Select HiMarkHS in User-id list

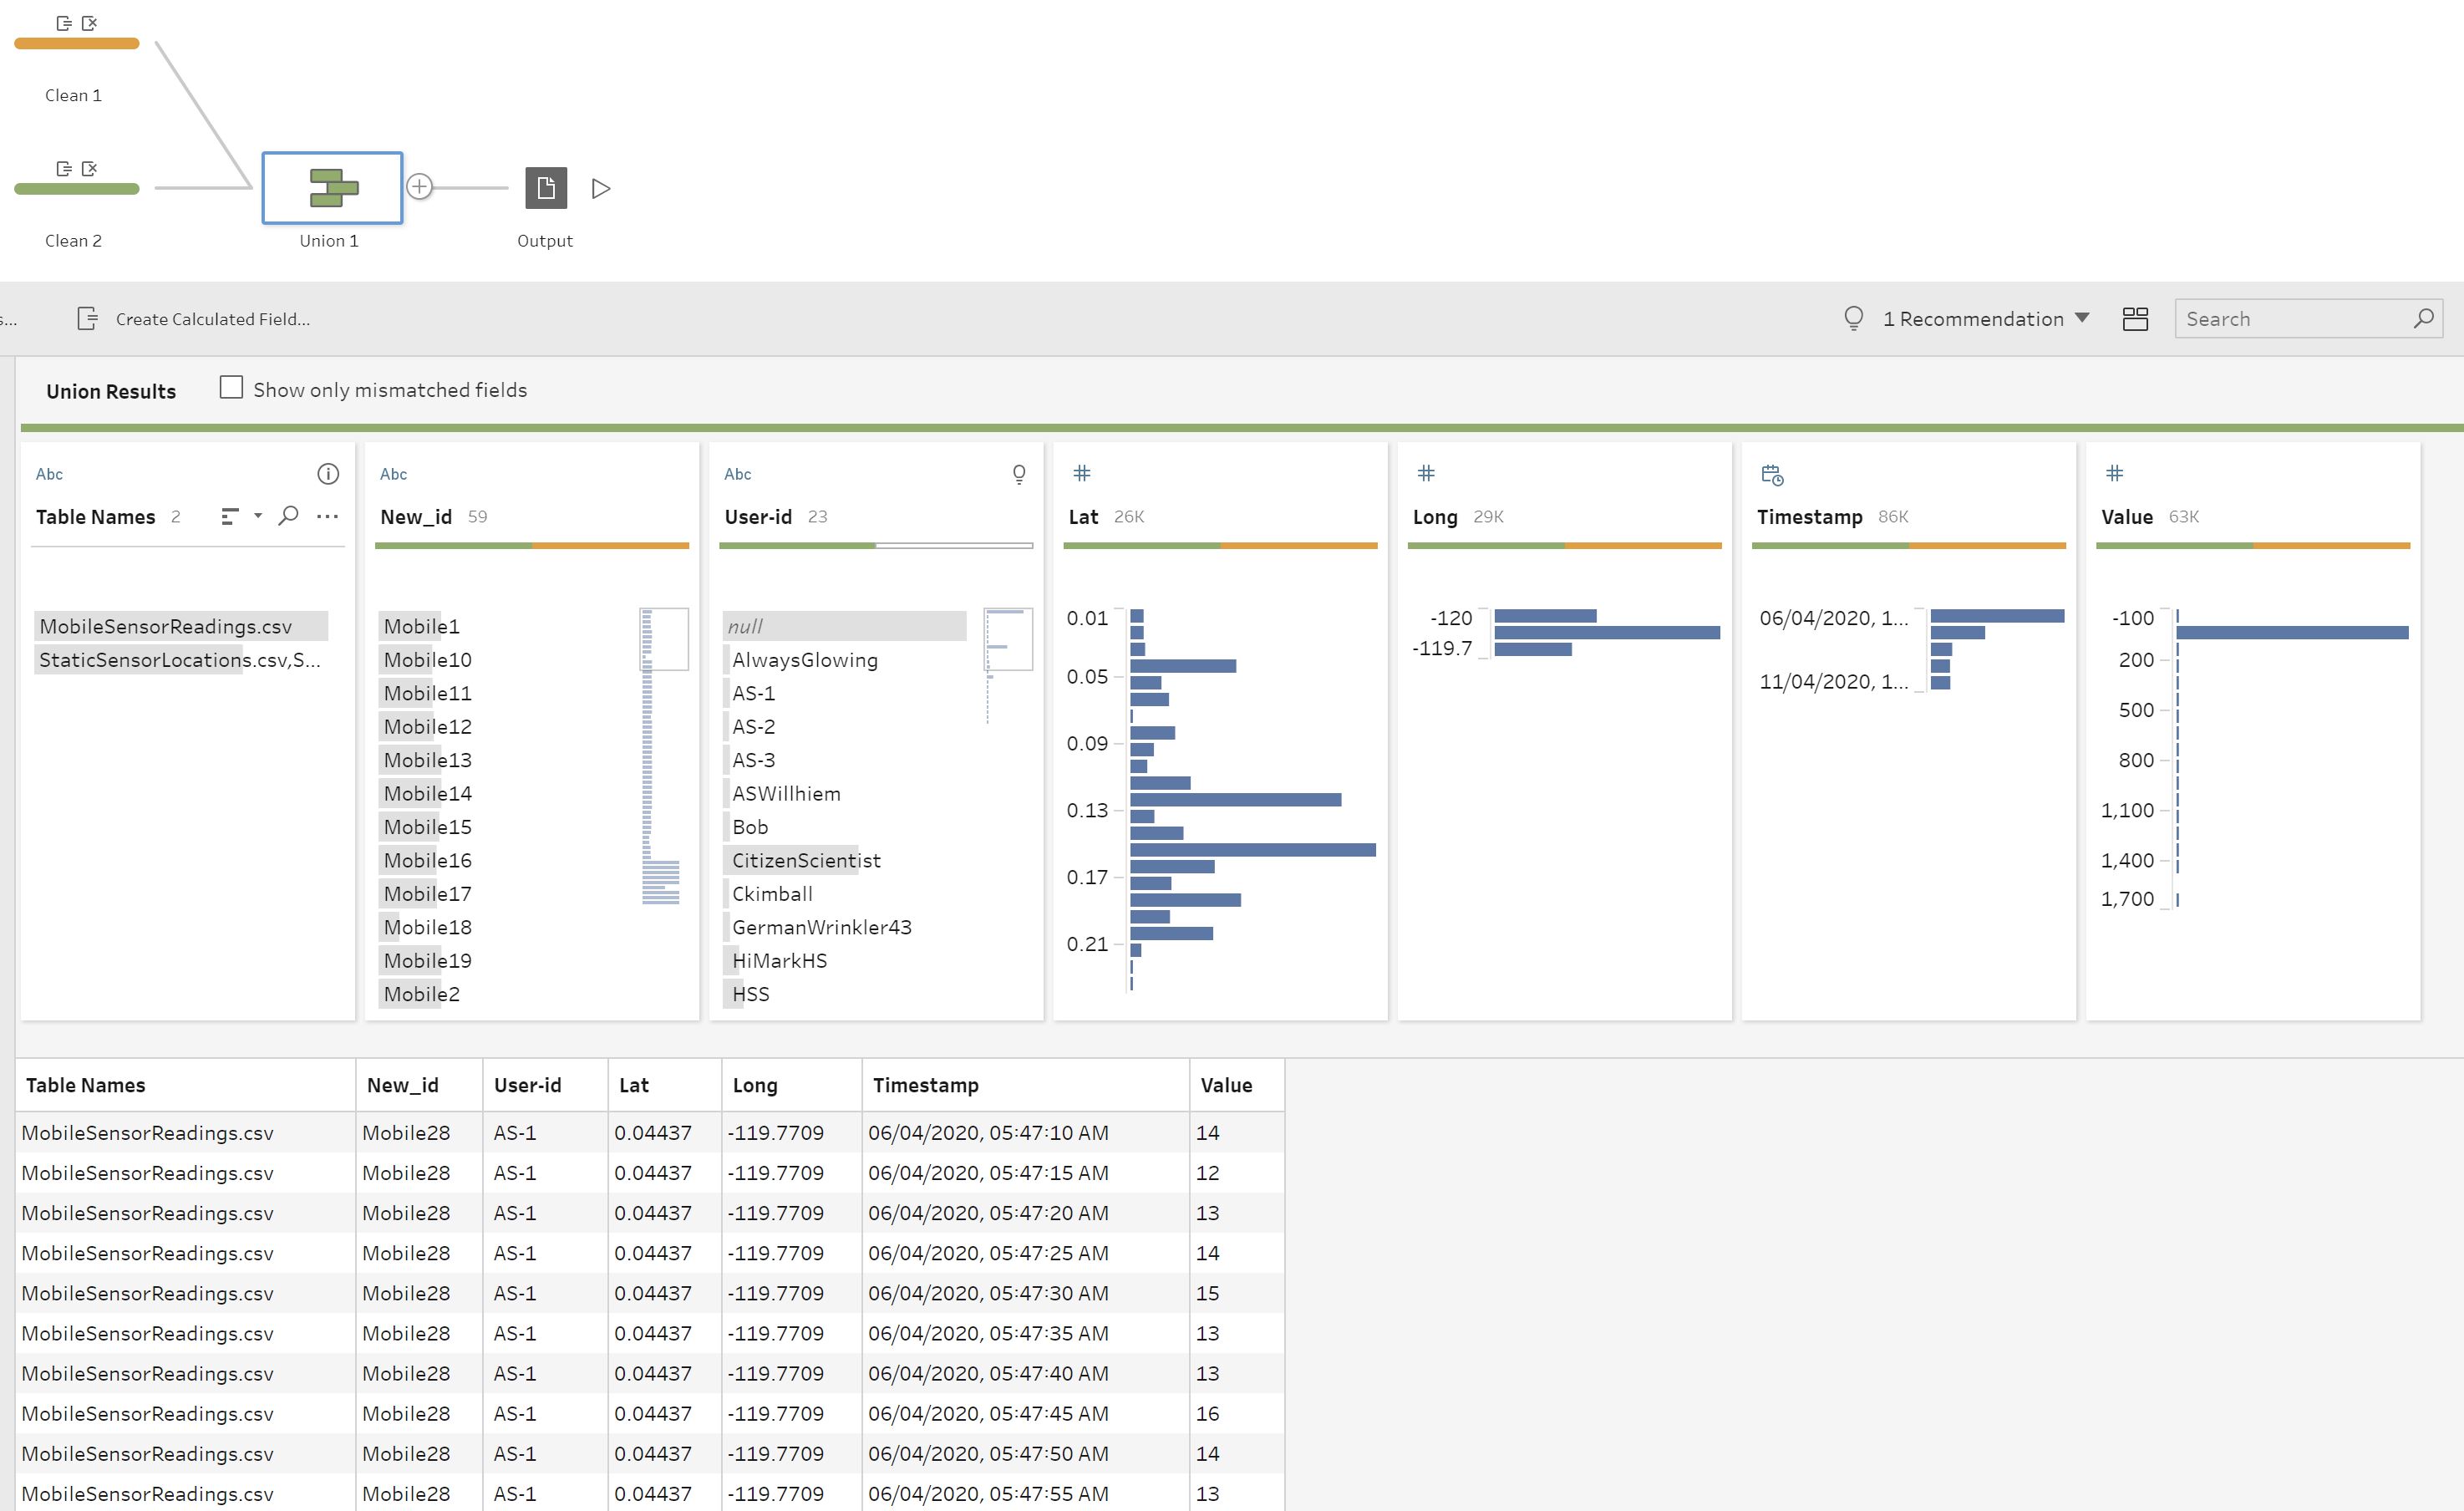(780, 960)
